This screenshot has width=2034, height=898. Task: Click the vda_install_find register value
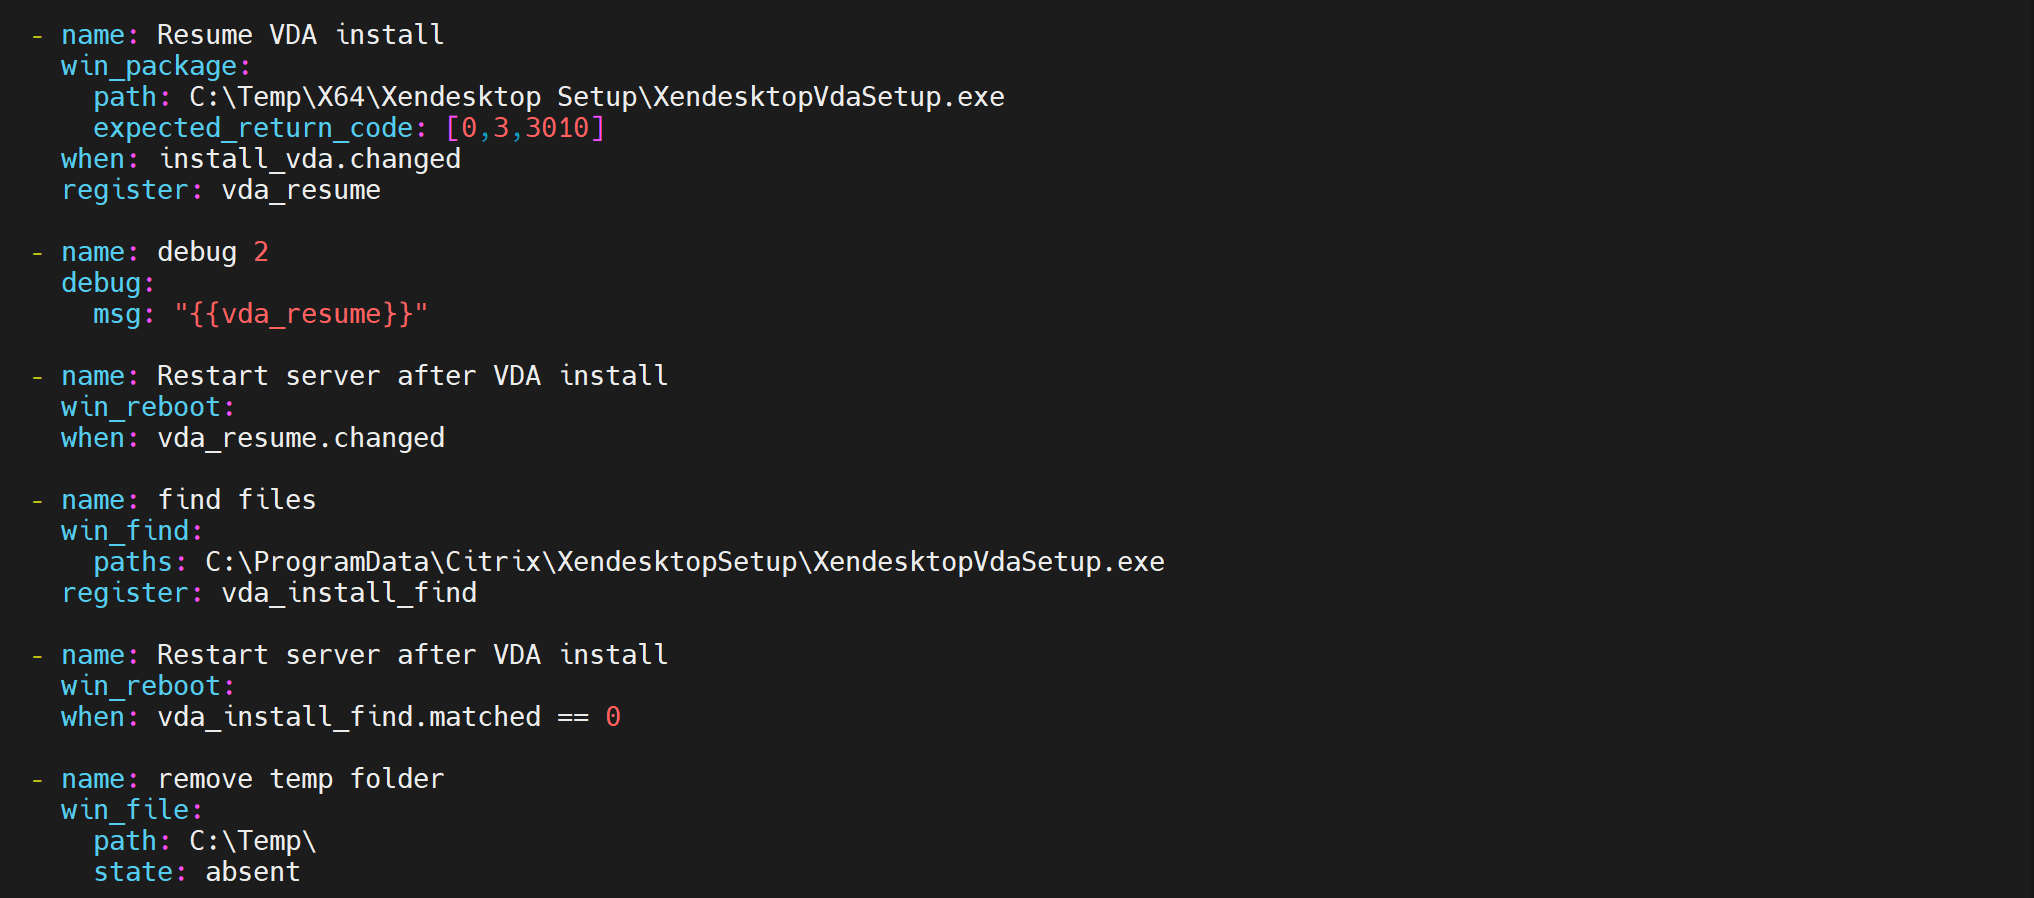[348, 593]
